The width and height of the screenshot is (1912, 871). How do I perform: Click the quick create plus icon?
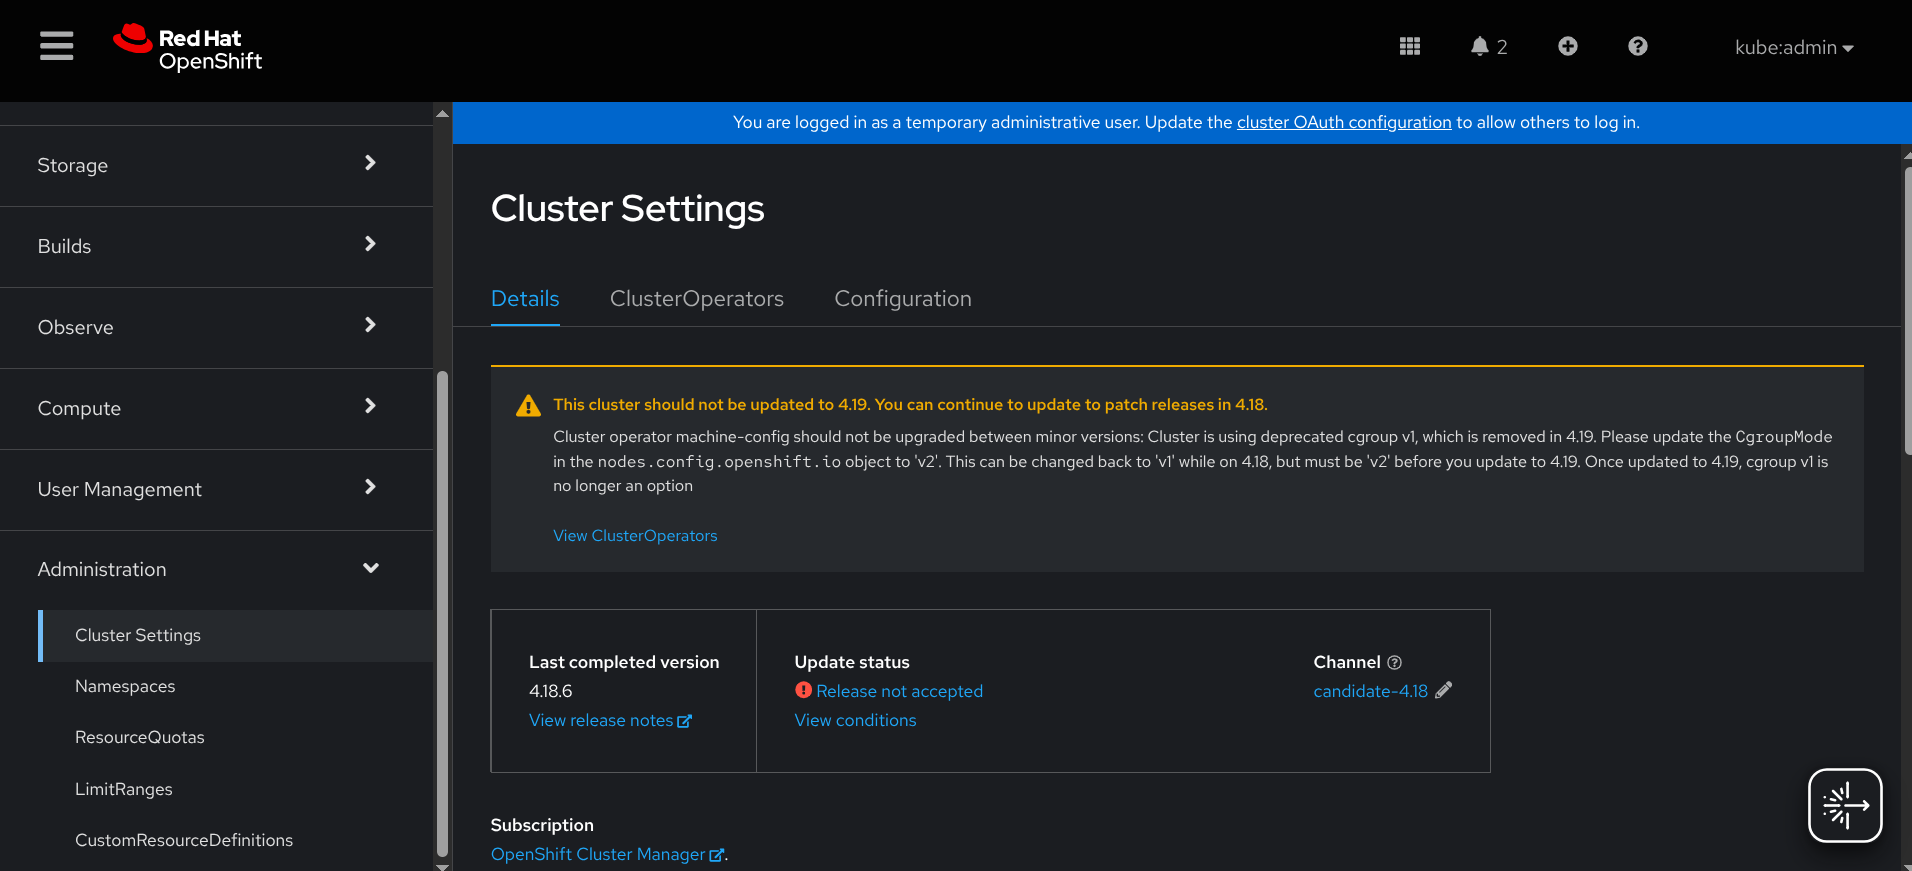pyautogui.click(x=1568, y=46)
